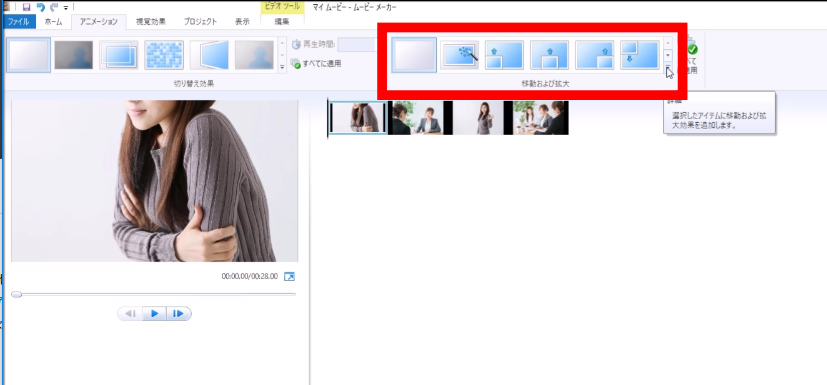
Task: Open the quick access toolbar customize dropdown
Action: (x=66, y=8)
